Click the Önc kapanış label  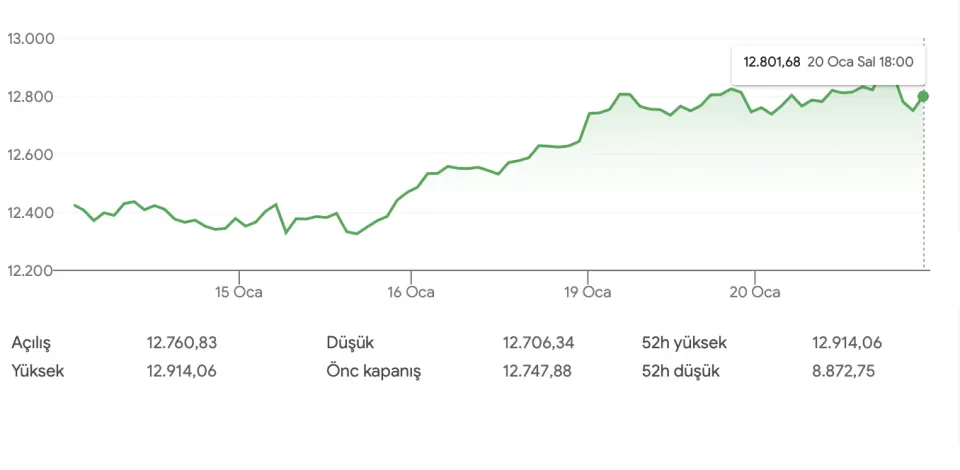[374, 371]
